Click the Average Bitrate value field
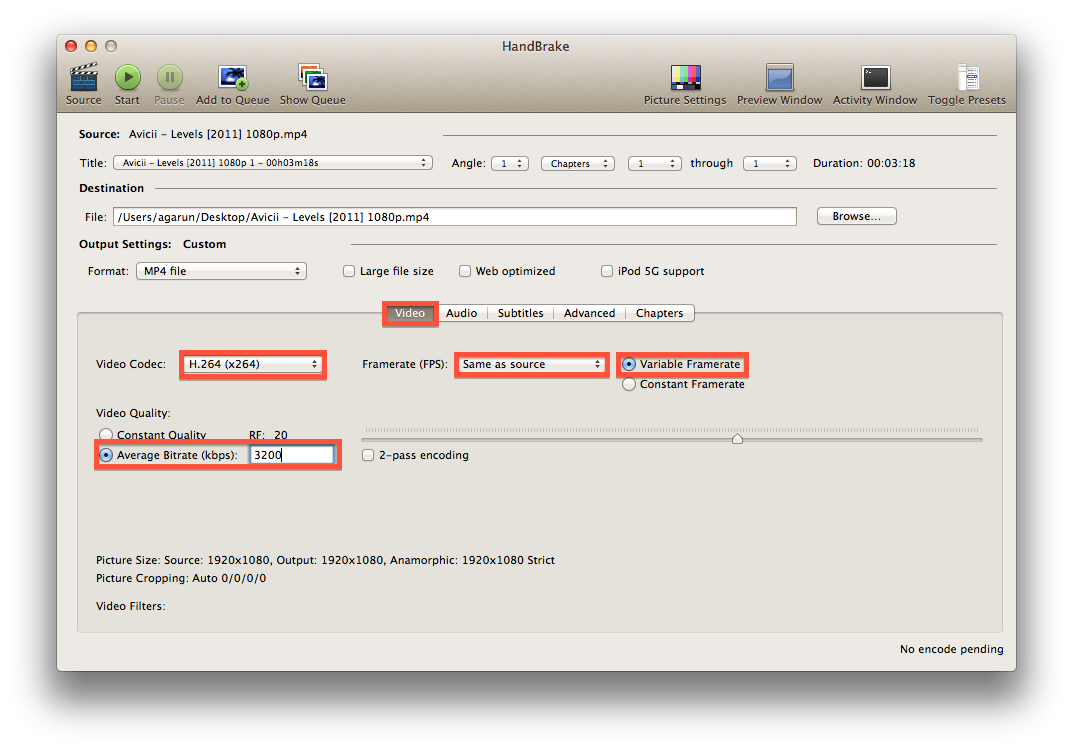 tap(292, 455)
